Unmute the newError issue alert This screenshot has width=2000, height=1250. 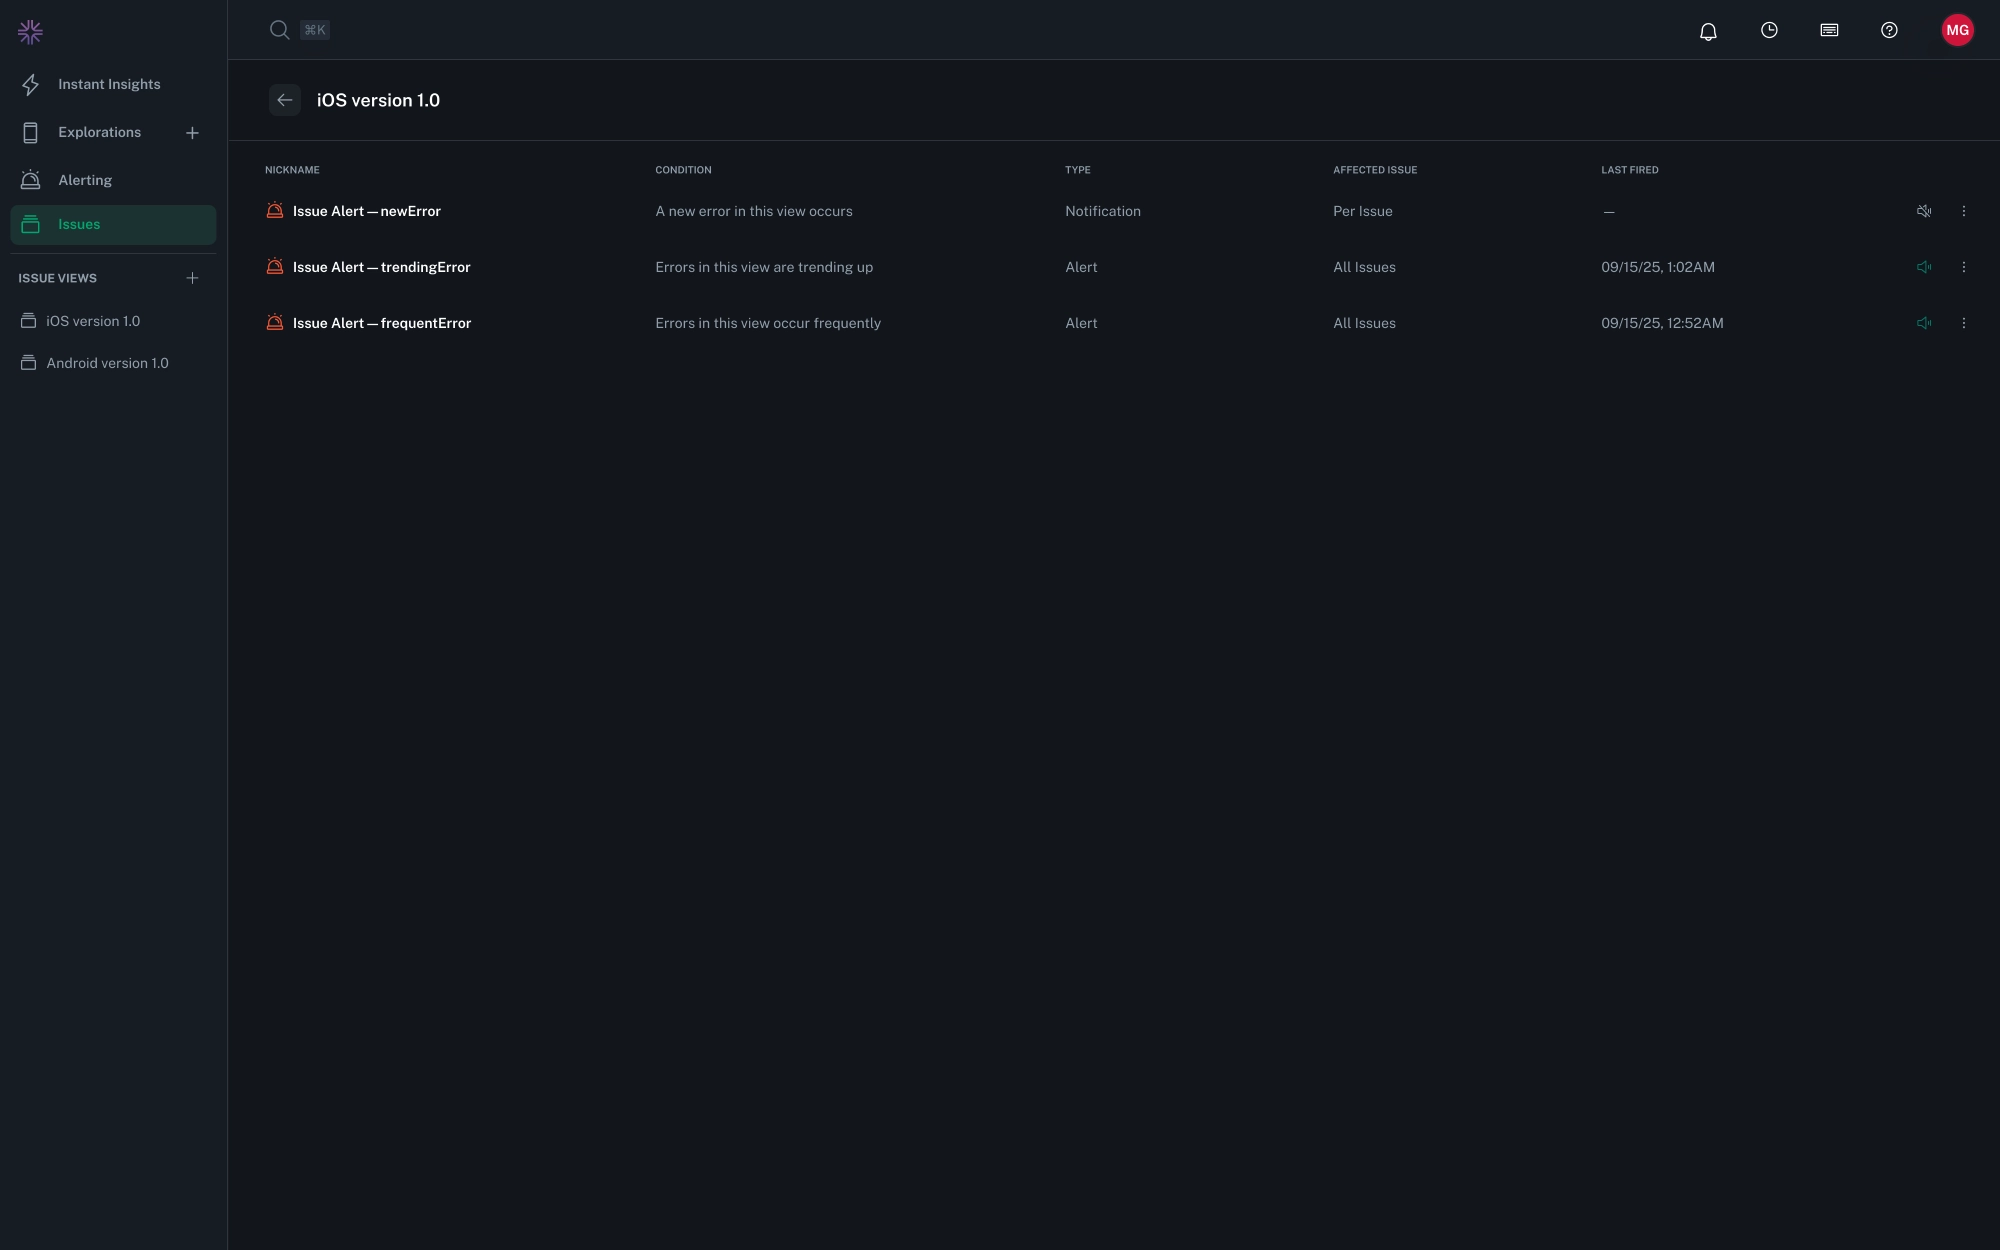(1924, 211)
